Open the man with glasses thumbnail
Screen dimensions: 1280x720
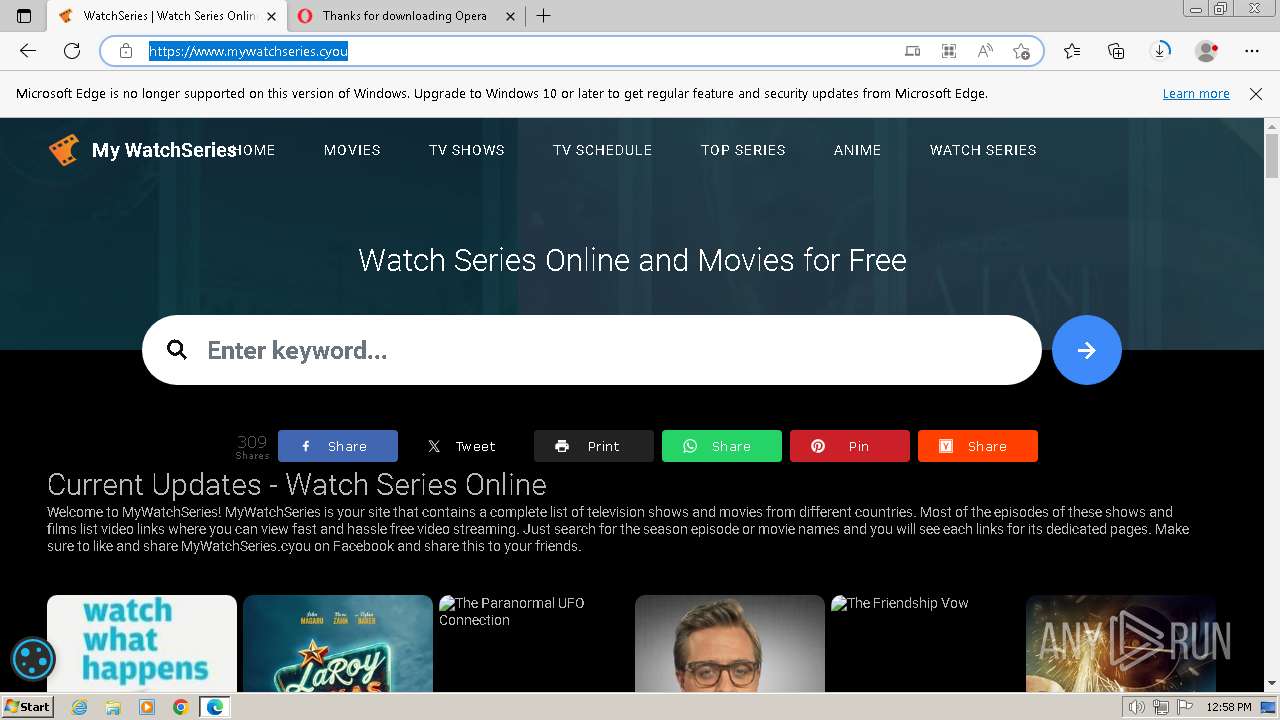[730, 643]
